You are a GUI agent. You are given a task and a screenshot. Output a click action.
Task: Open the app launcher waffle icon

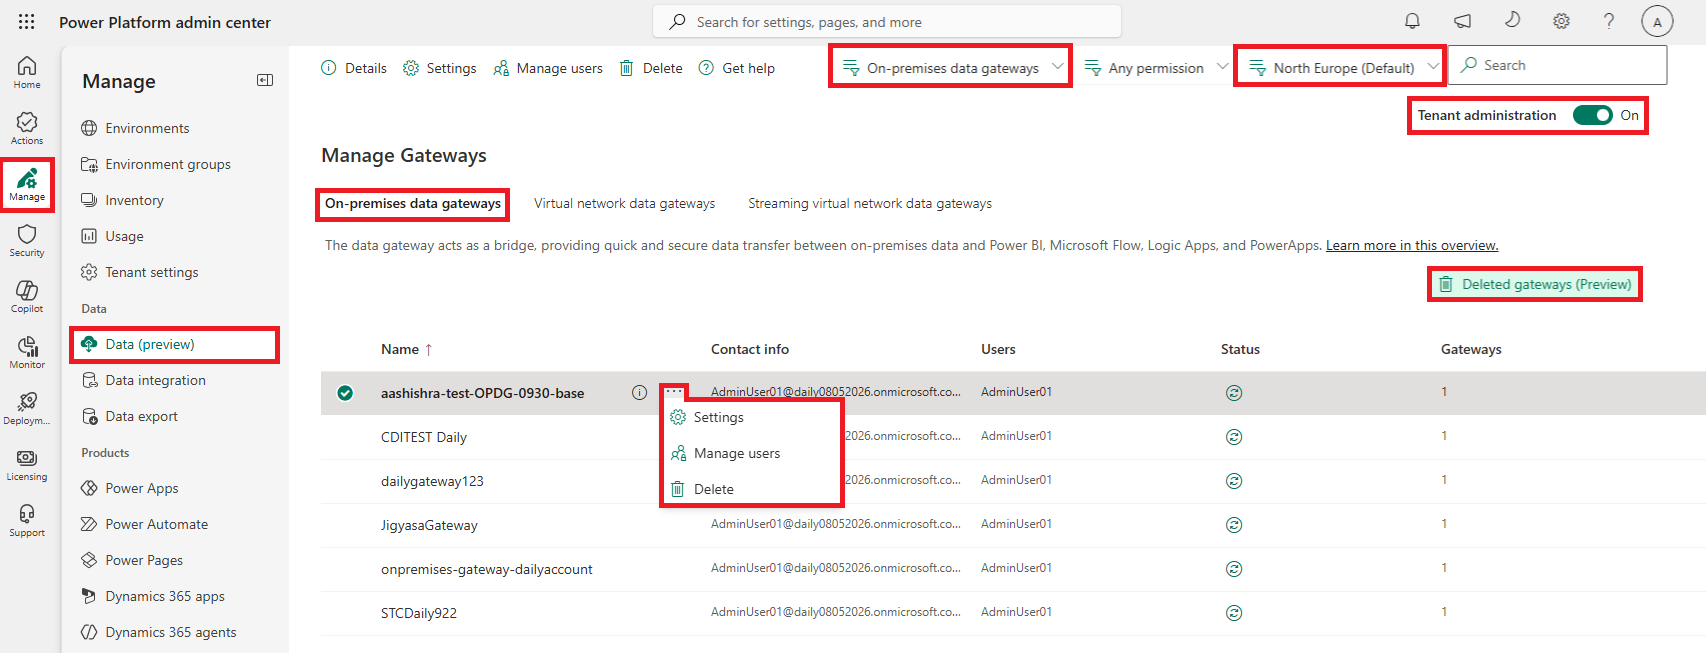tap(27, 22)
